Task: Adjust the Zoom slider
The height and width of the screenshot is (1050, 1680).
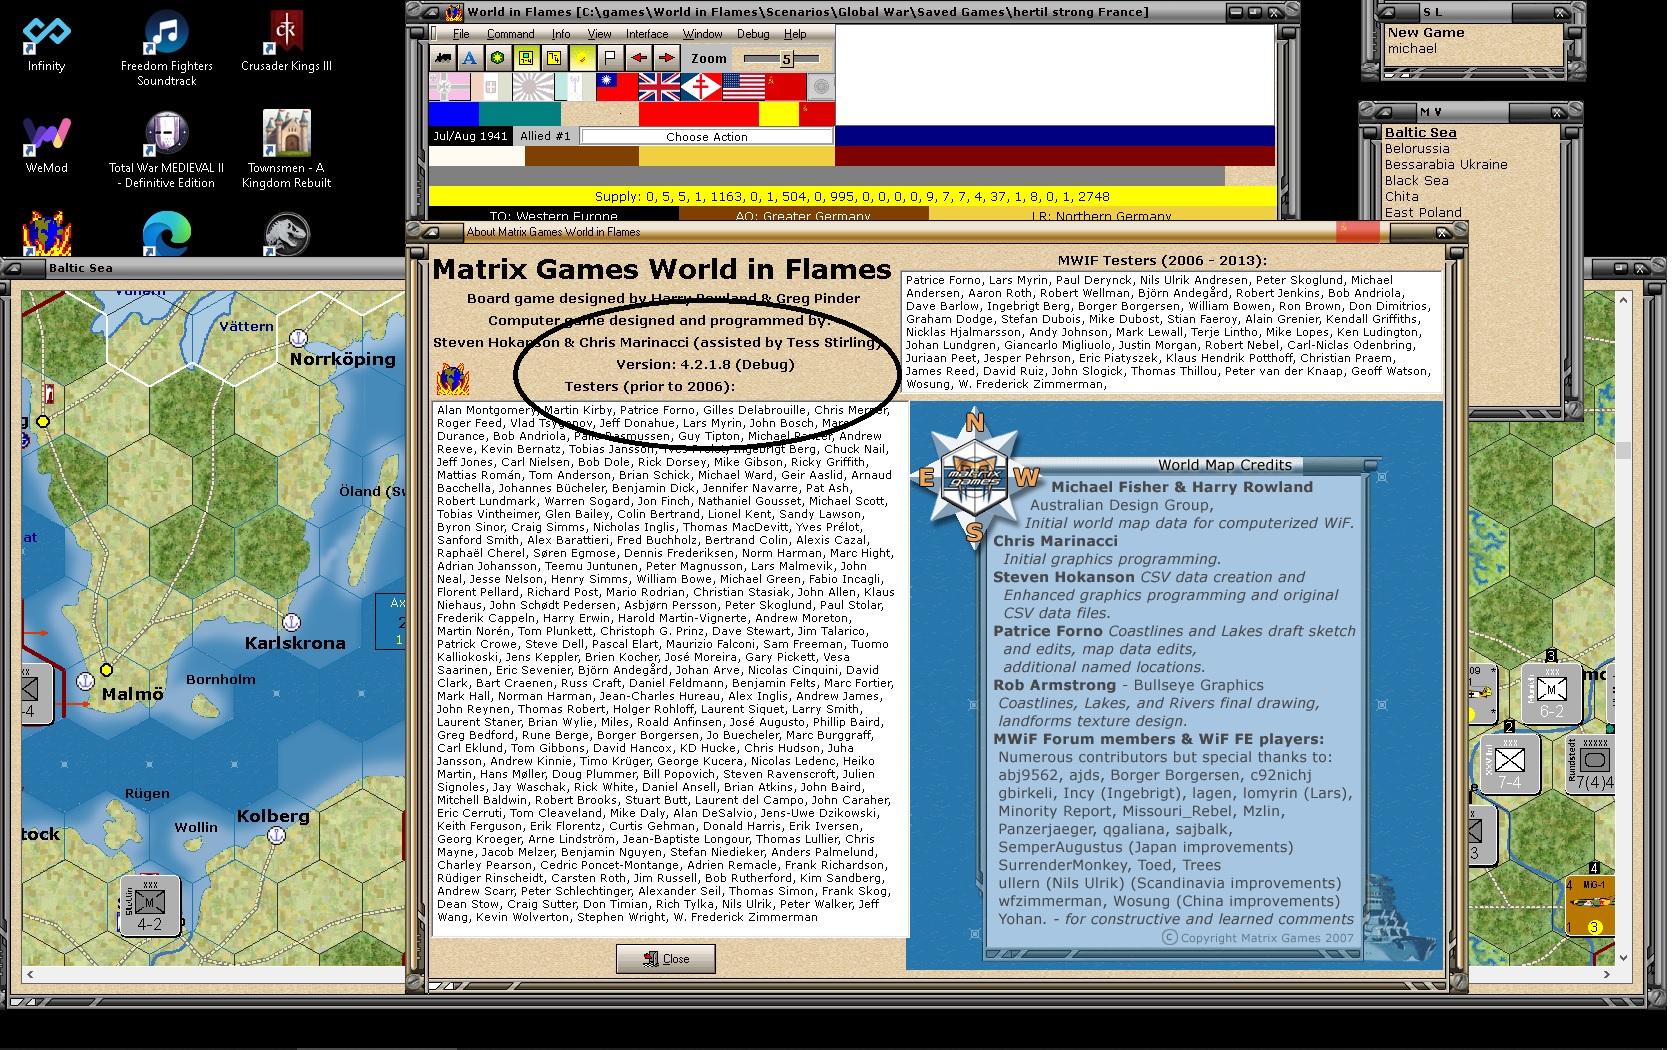Action: [x=787, y=59]
